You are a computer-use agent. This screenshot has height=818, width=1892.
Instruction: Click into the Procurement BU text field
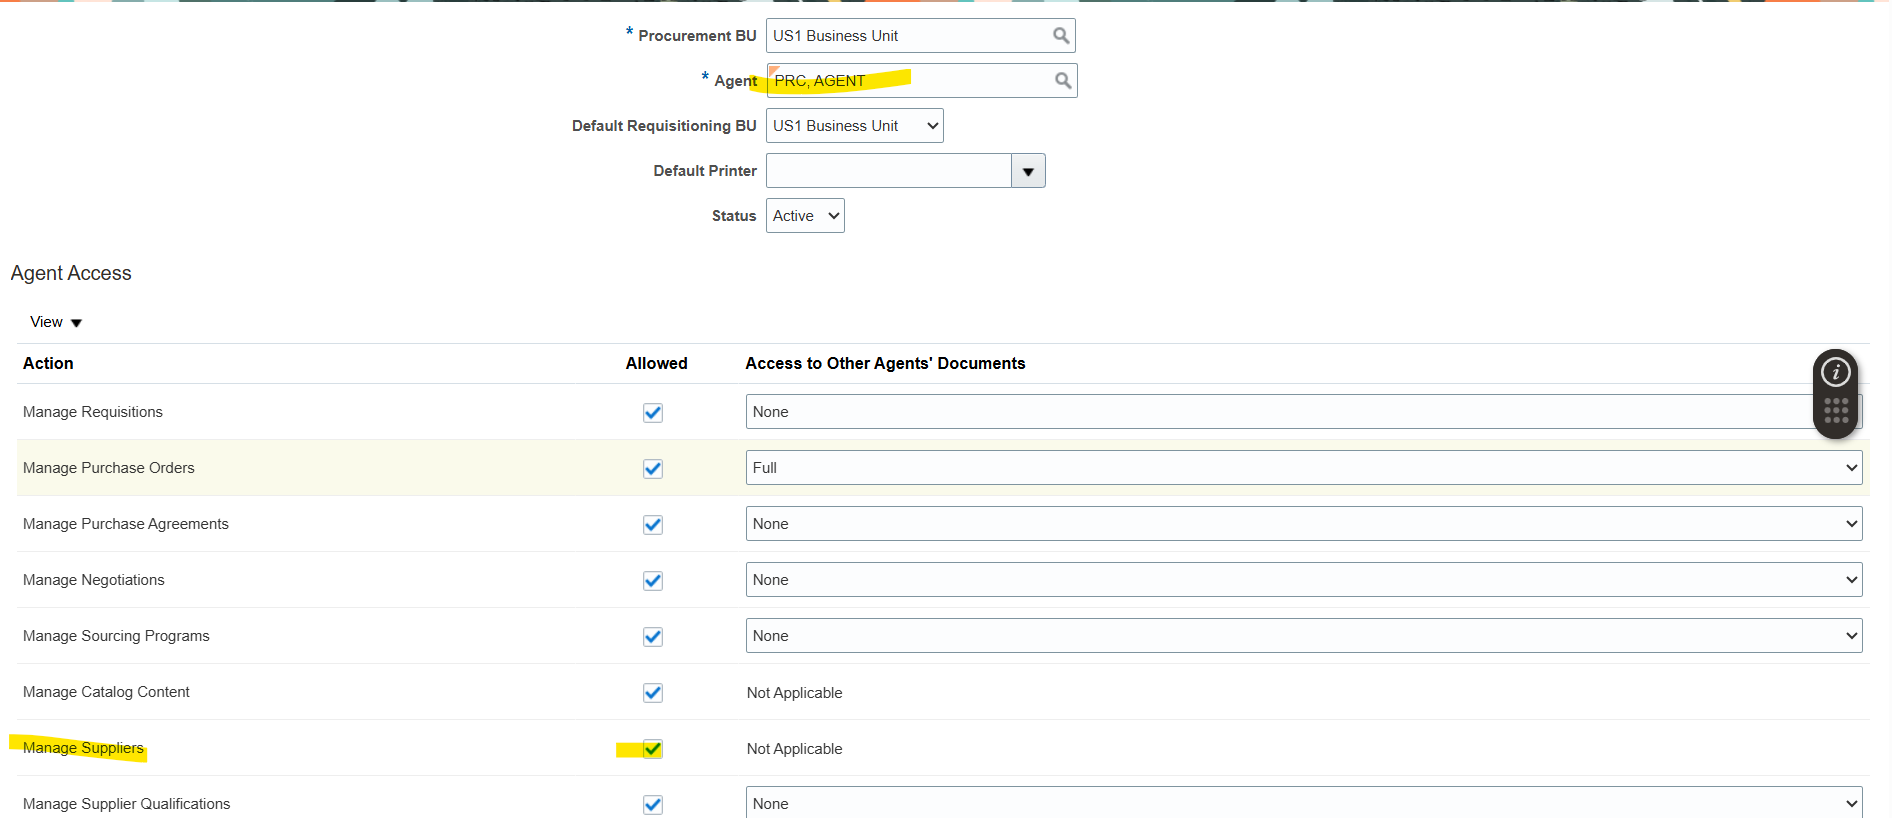pos(905,36)
